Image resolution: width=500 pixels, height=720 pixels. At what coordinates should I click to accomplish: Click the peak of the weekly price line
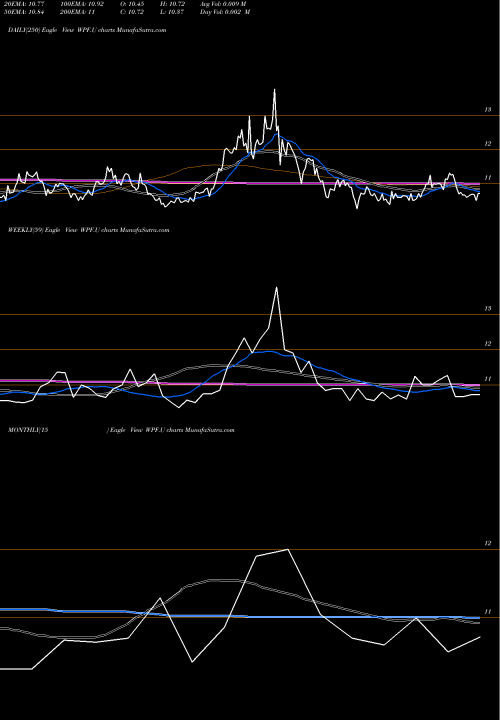[x=276, y=288]
